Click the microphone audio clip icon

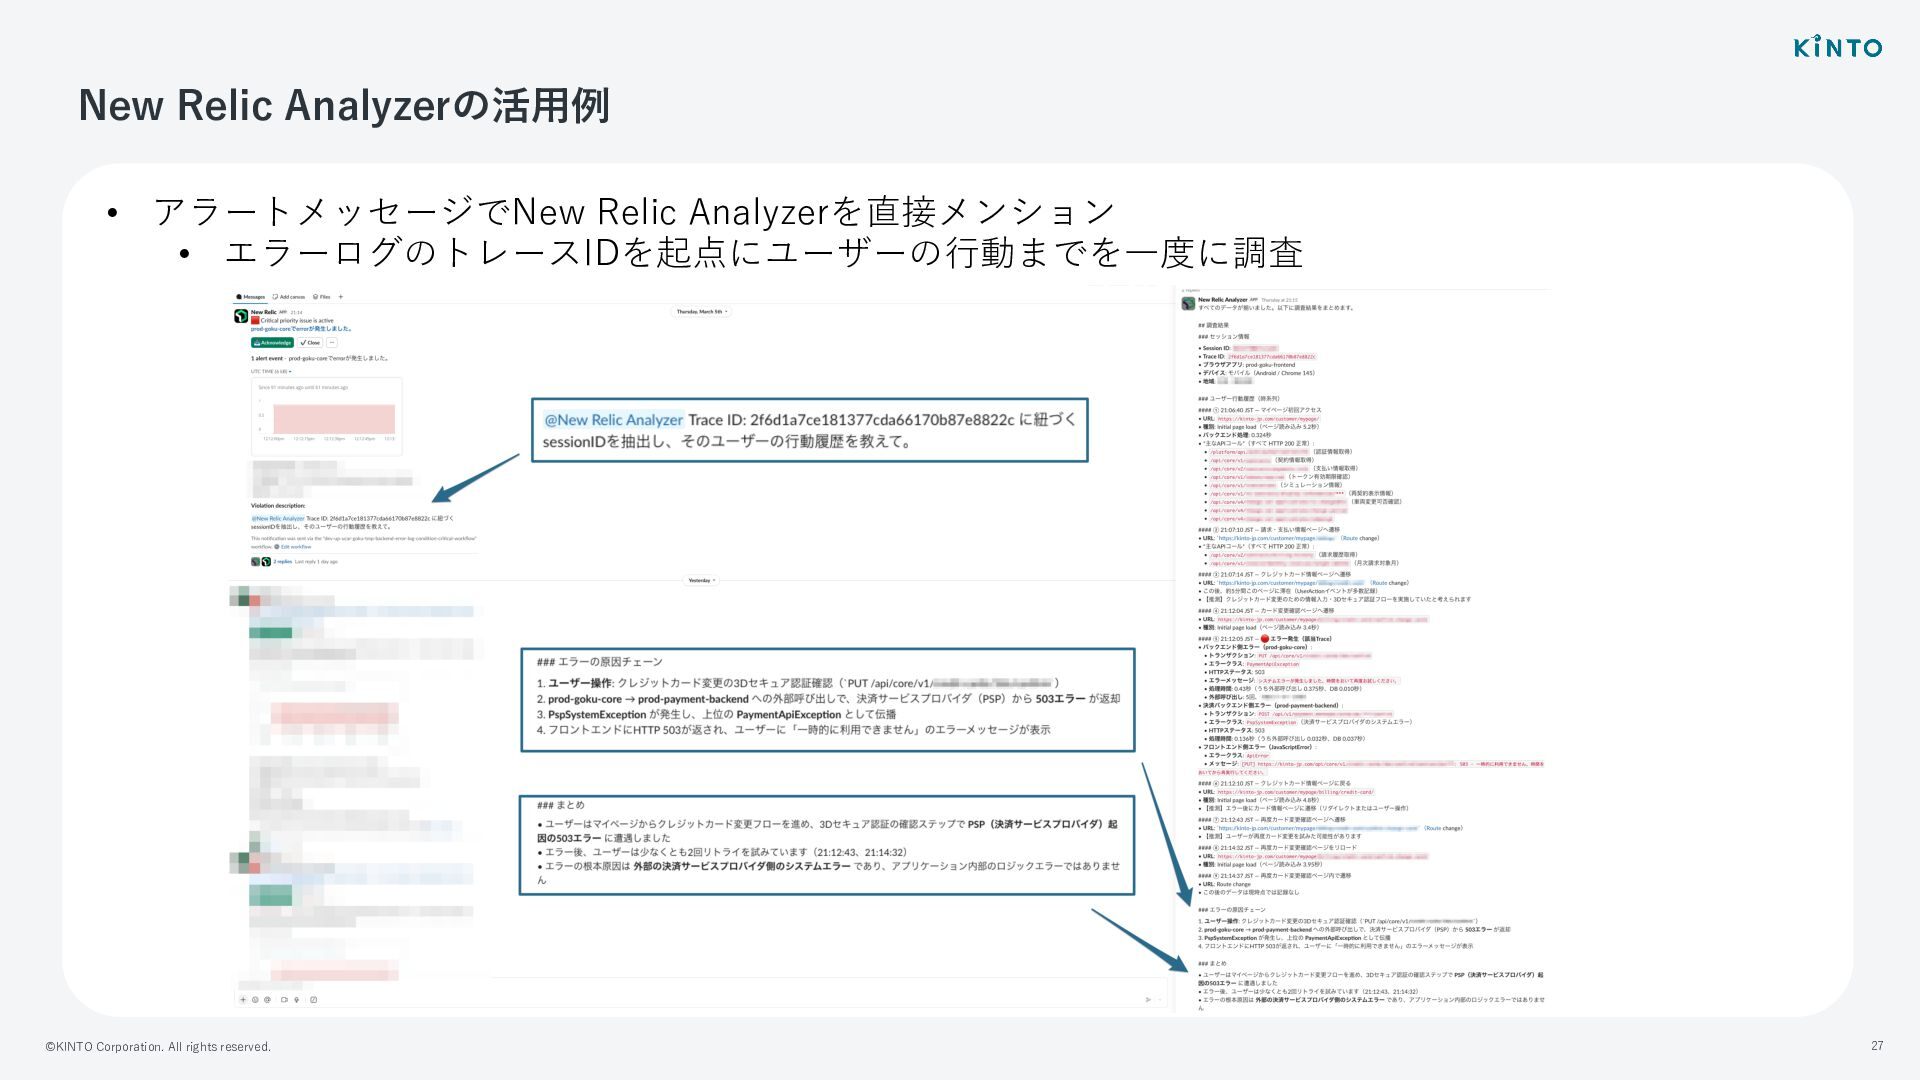[296, 999]
